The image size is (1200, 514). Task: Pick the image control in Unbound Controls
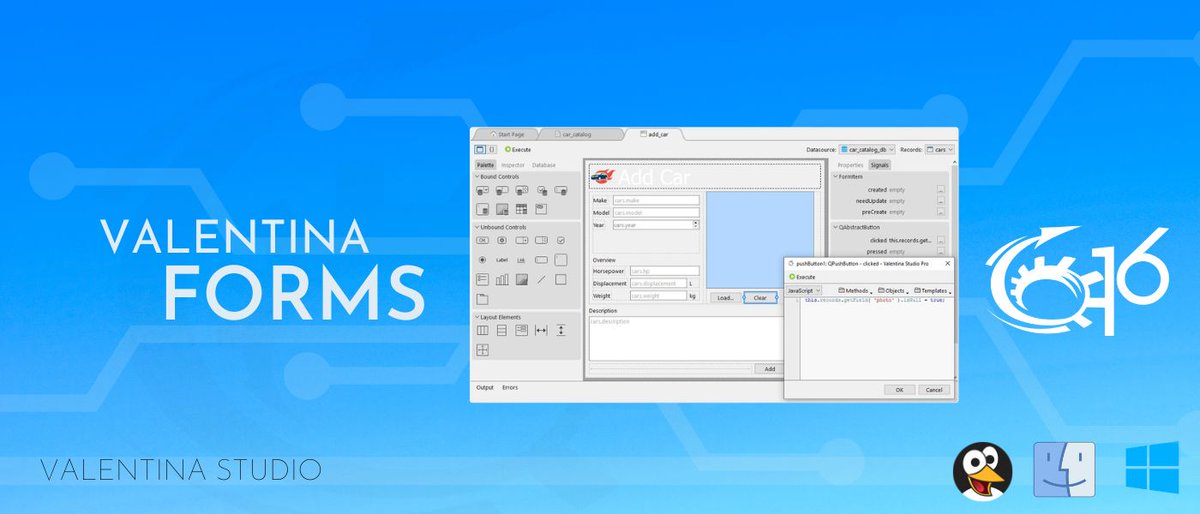pyautogui.click(x=522, y=279)
